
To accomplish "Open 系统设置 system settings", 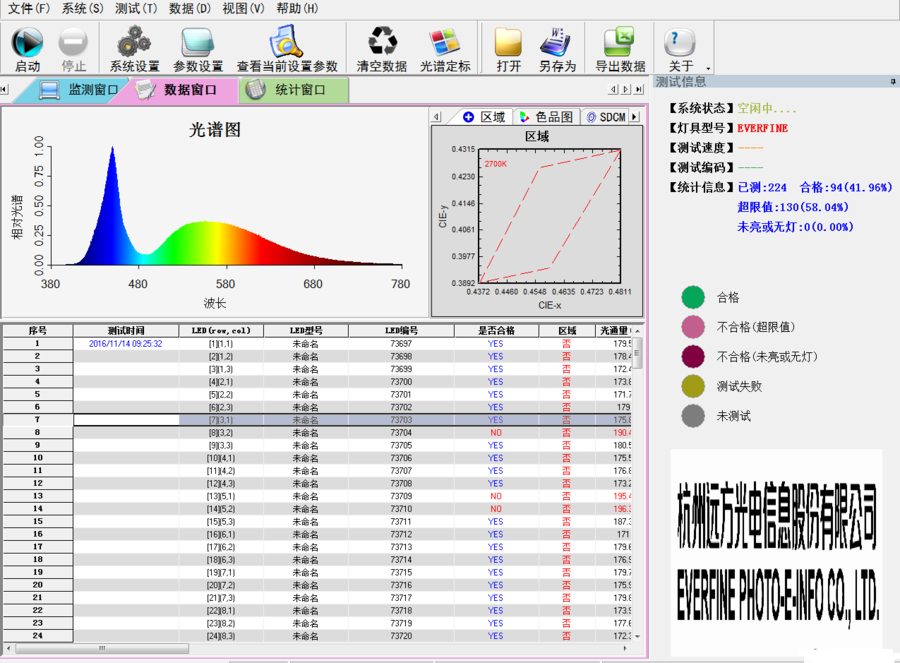I will [134, 49].
